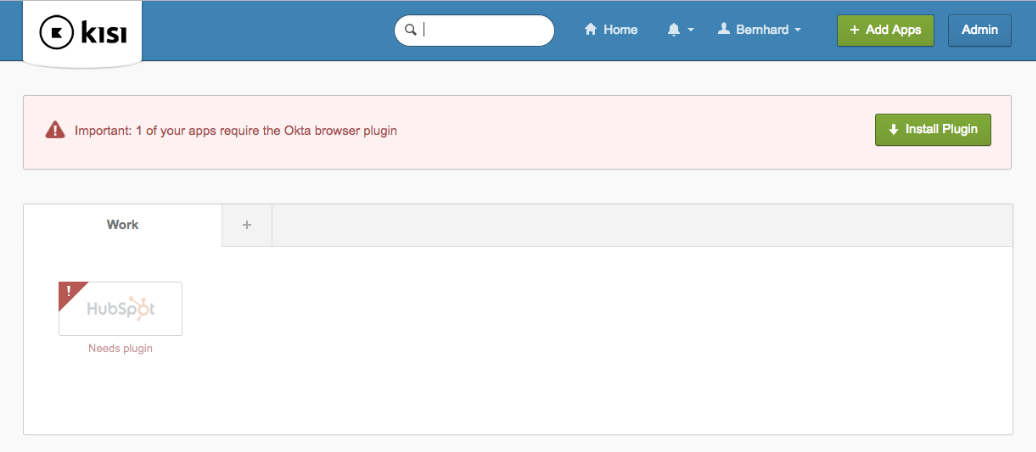This screenshot has height=452, width=1036.
Task: Click the Add Apps button
Action: pos(885,30)
